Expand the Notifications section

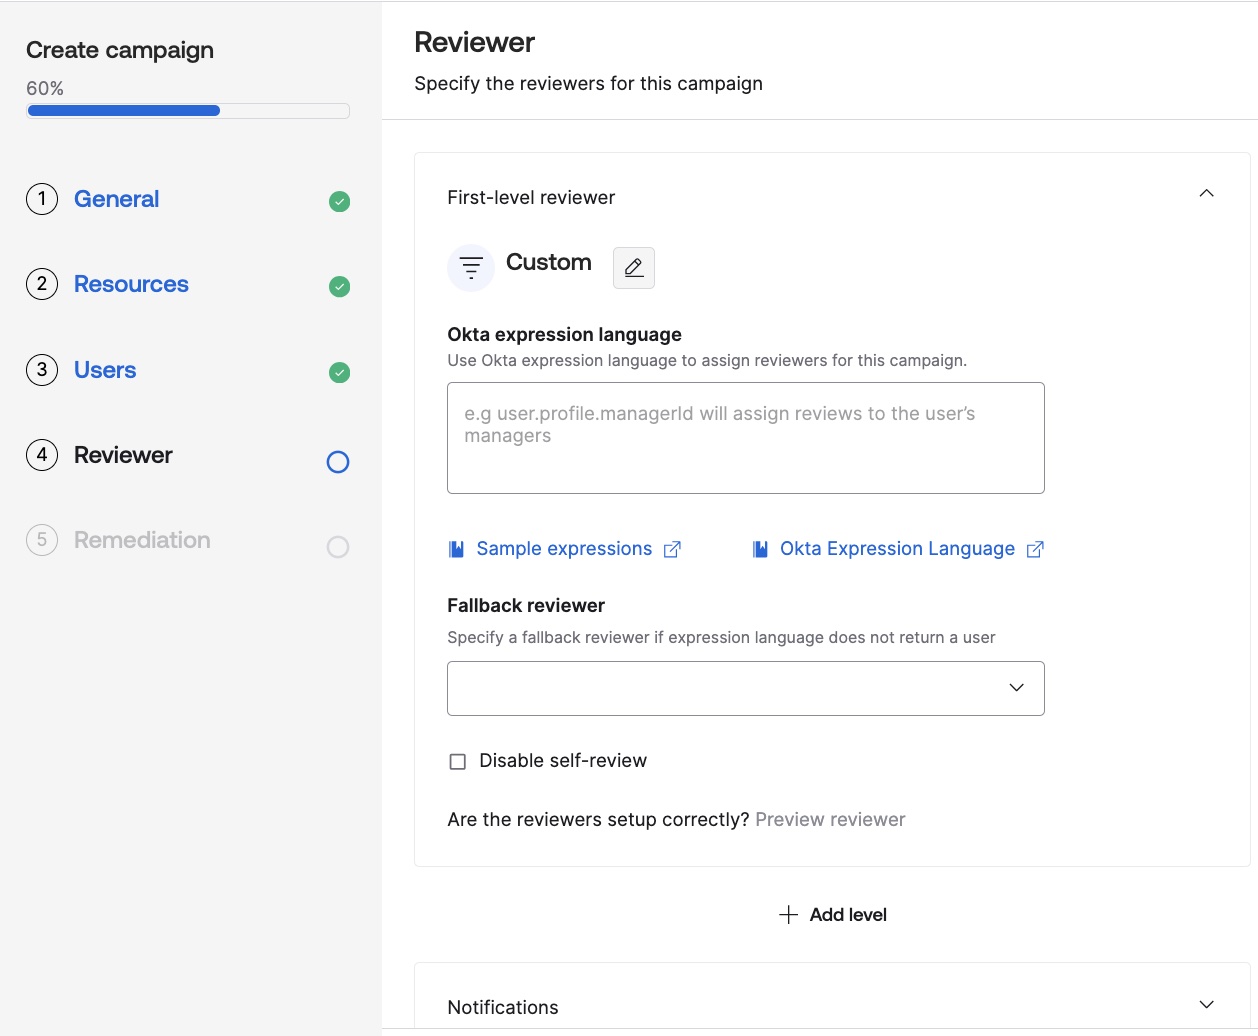pos(1207,1005)
